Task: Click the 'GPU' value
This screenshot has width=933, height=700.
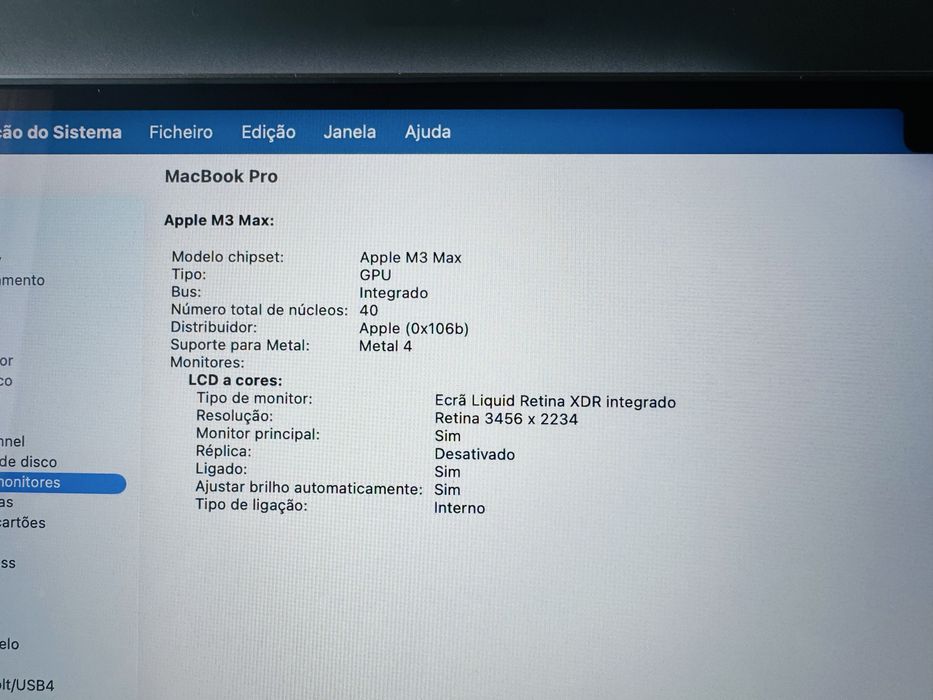Action: [375, 275]
